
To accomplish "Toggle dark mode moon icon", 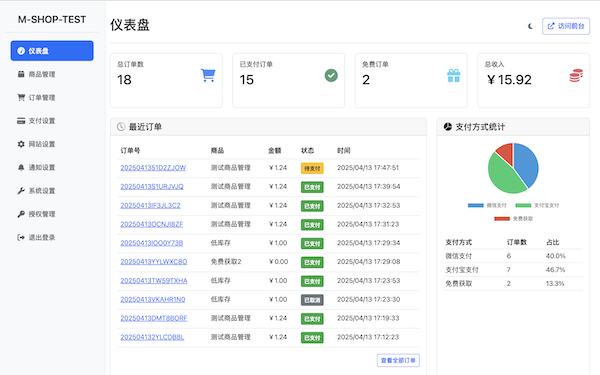I will point(530,26).
